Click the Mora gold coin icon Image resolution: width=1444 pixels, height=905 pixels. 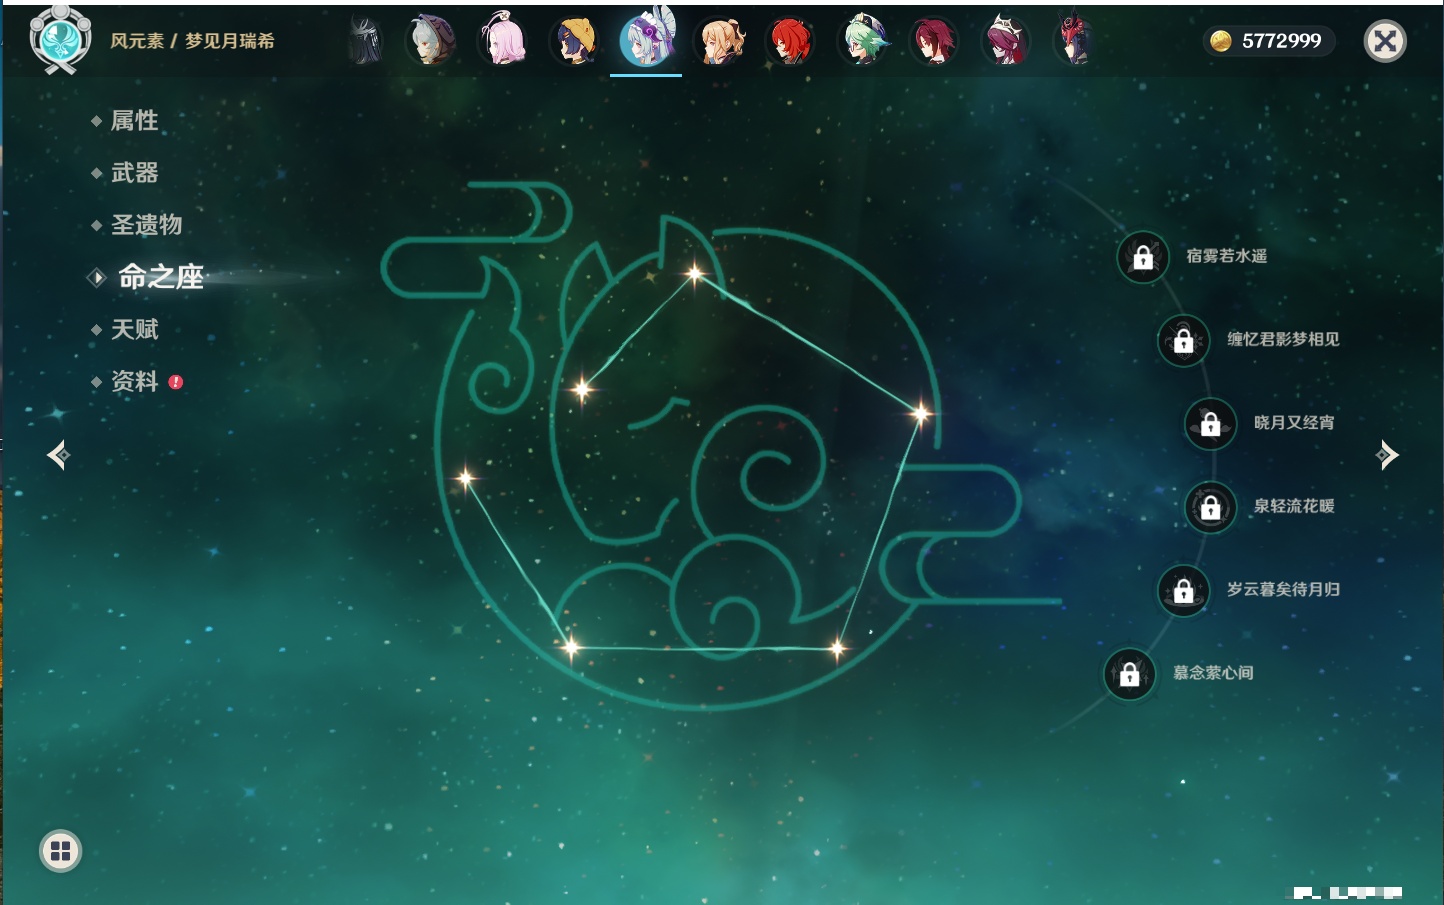click(1221, 41)
